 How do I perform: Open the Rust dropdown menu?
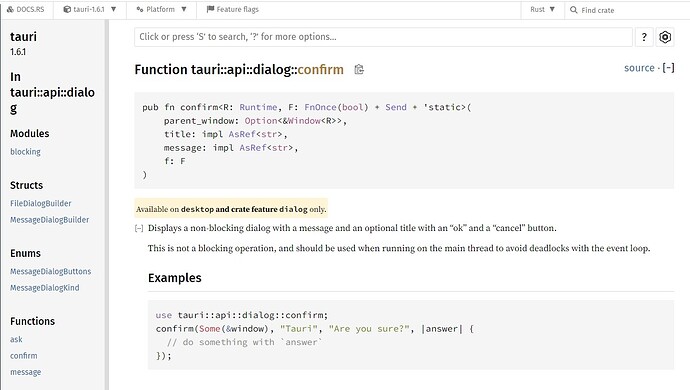coord(542,9)
